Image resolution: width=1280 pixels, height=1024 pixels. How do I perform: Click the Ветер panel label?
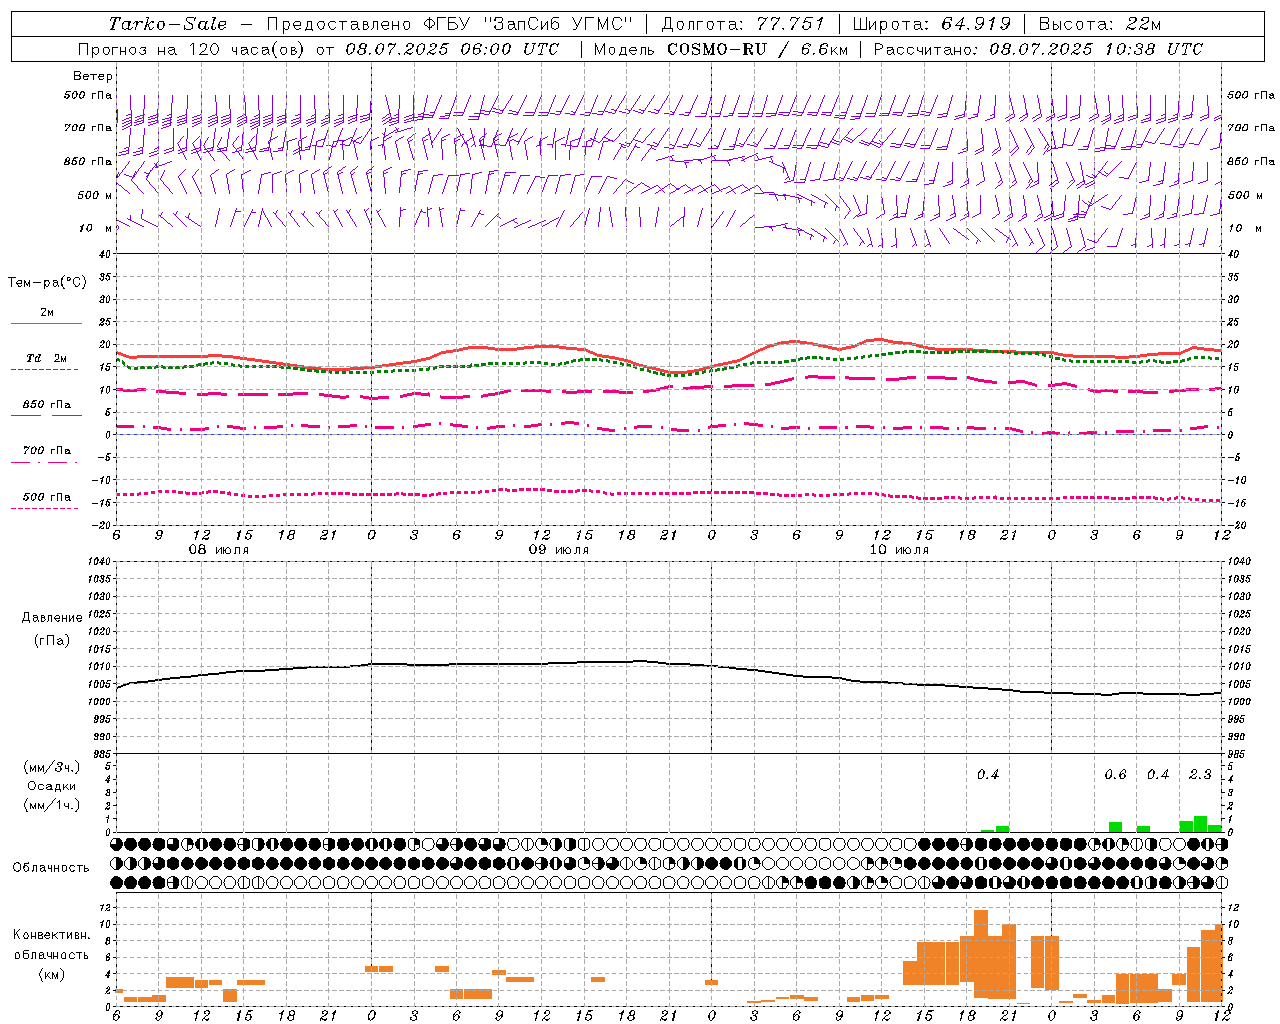pyautogui.click(x=93, y=76)
